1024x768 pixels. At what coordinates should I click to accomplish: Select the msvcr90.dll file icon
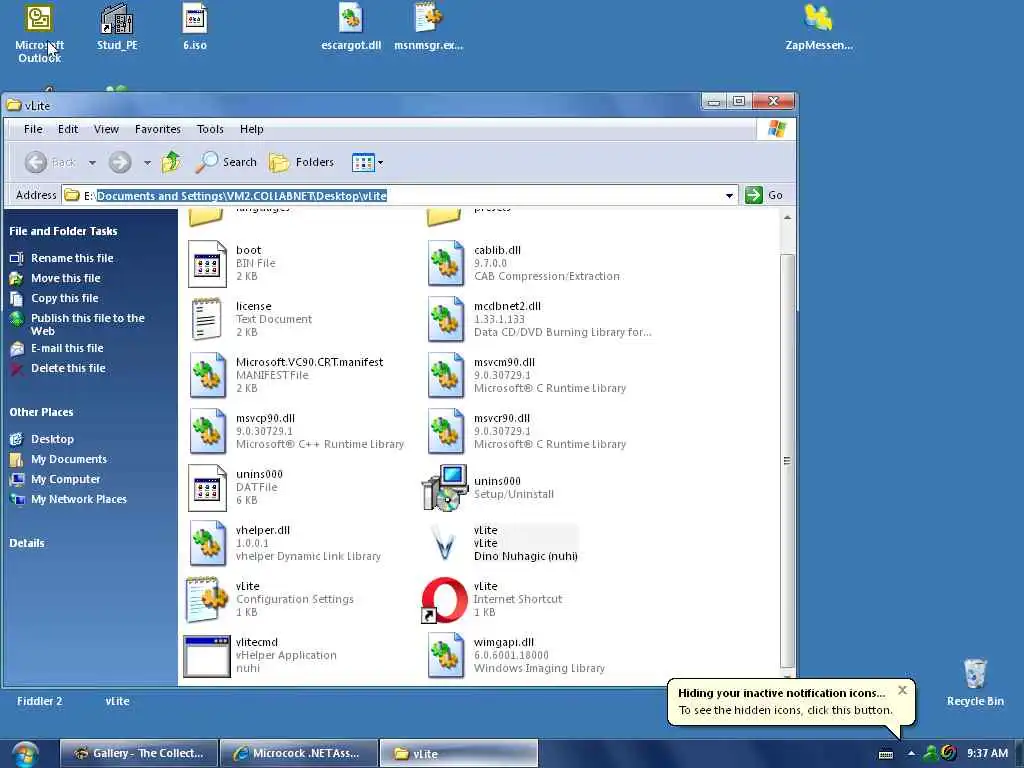click(x=445, y=432)
